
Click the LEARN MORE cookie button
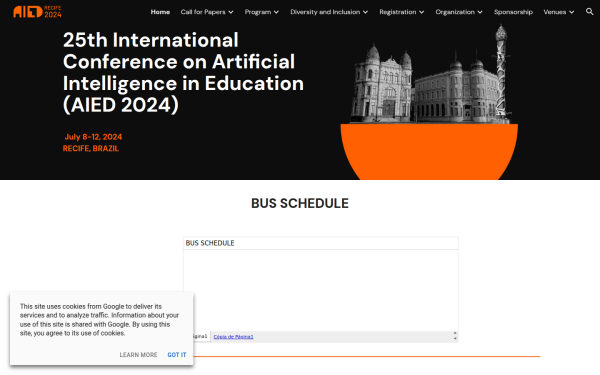point(138,355)
